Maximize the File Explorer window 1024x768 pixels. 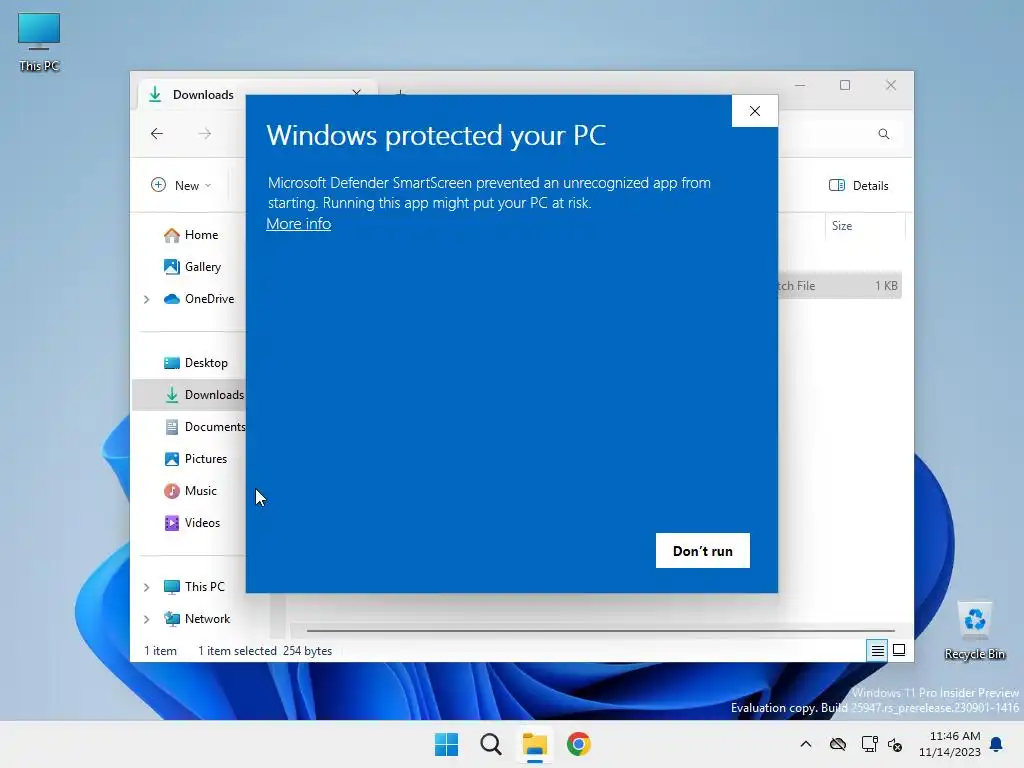tap(845, 86)
